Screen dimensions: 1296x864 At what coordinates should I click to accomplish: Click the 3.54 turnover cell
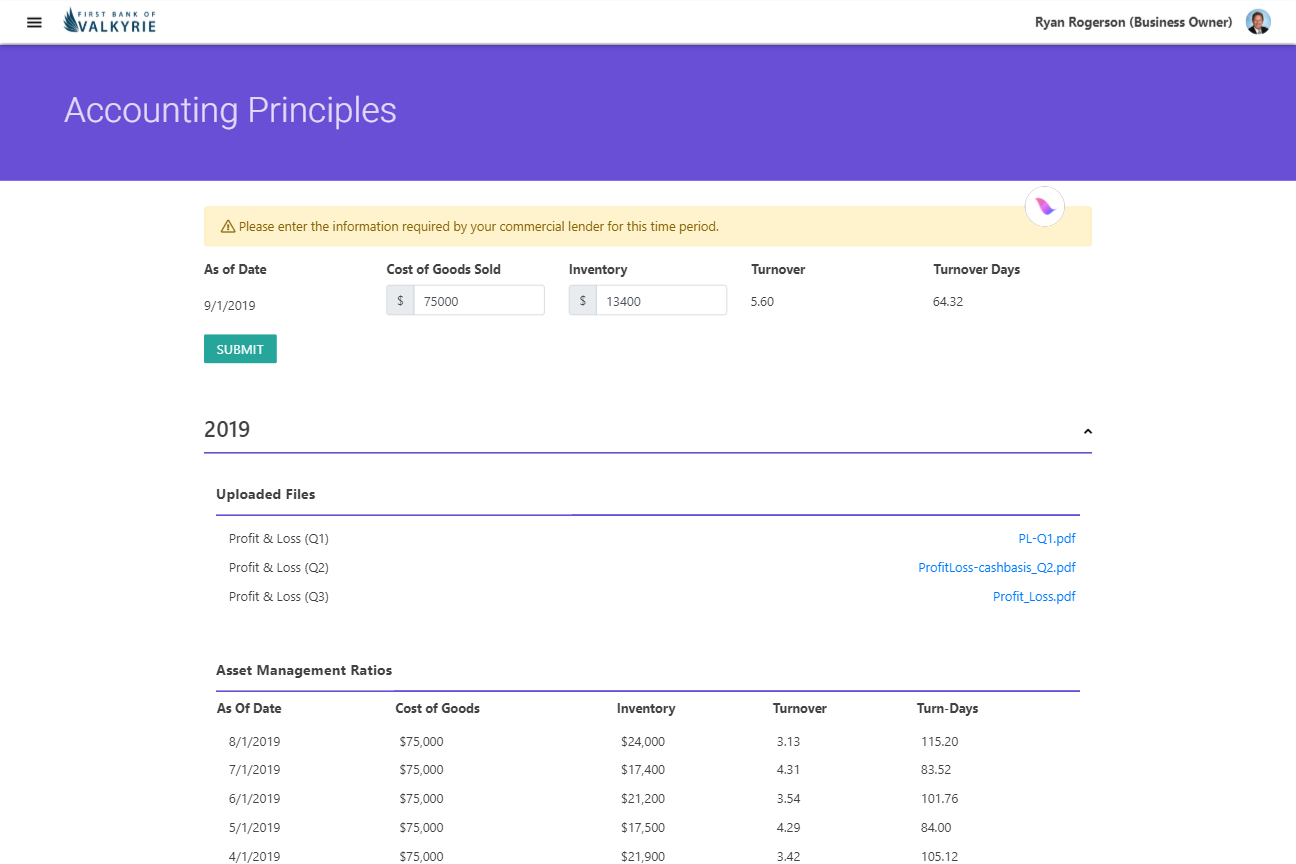(788, 799)
